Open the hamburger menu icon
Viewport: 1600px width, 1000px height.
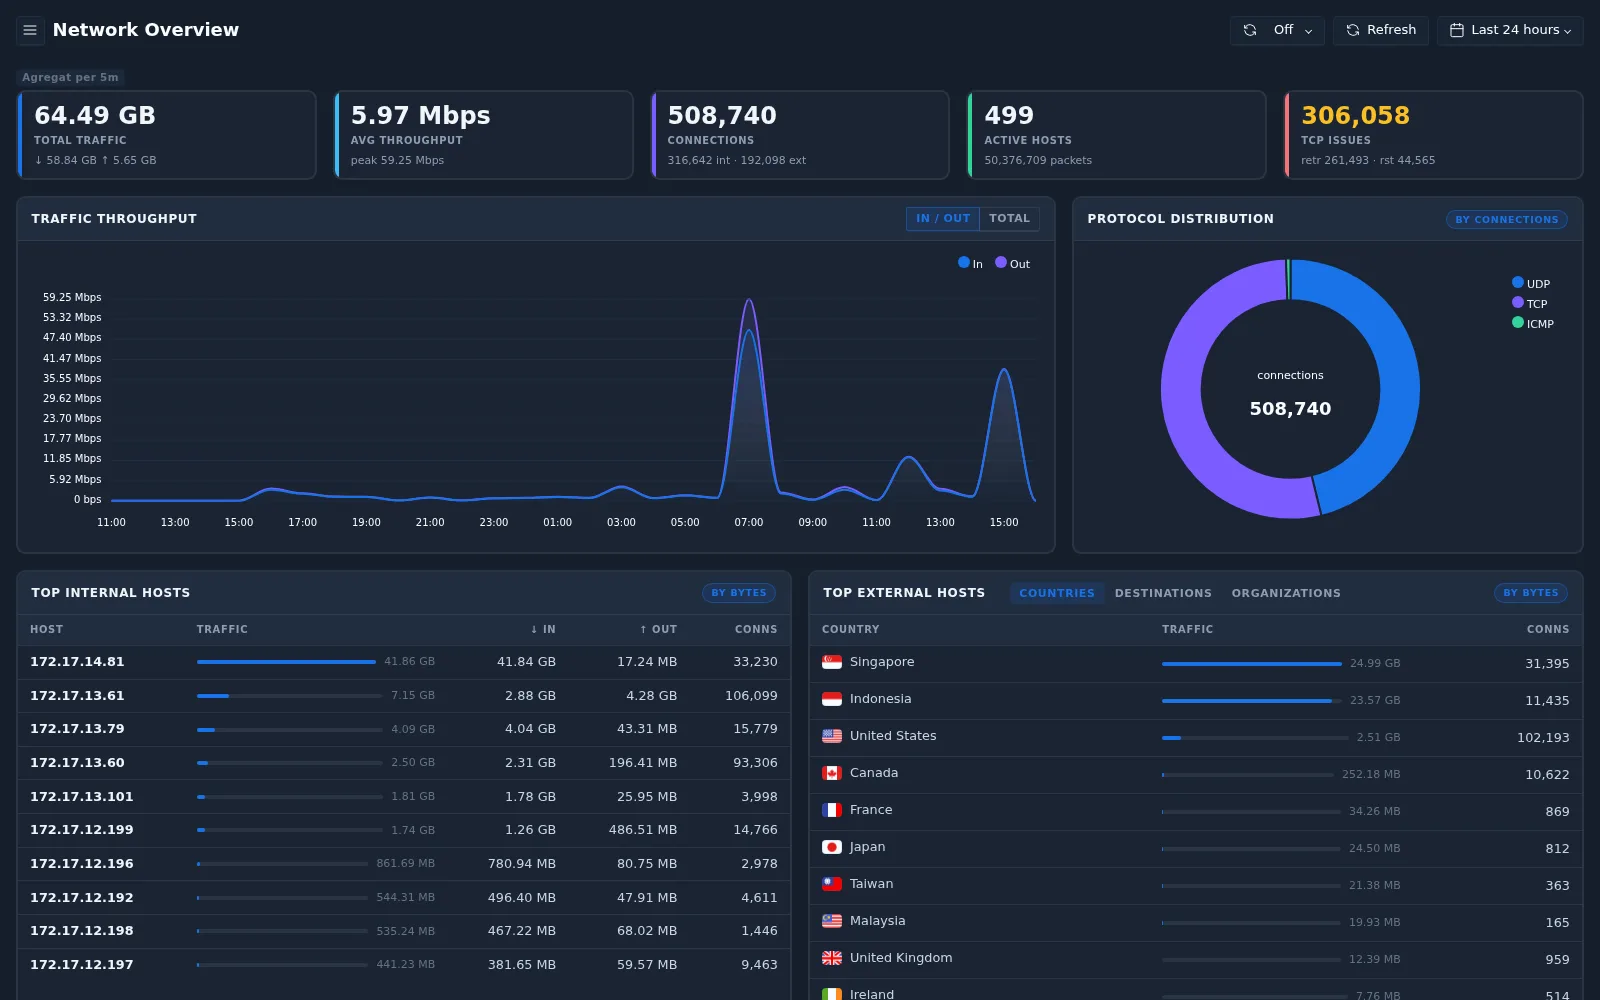[30, 30]
